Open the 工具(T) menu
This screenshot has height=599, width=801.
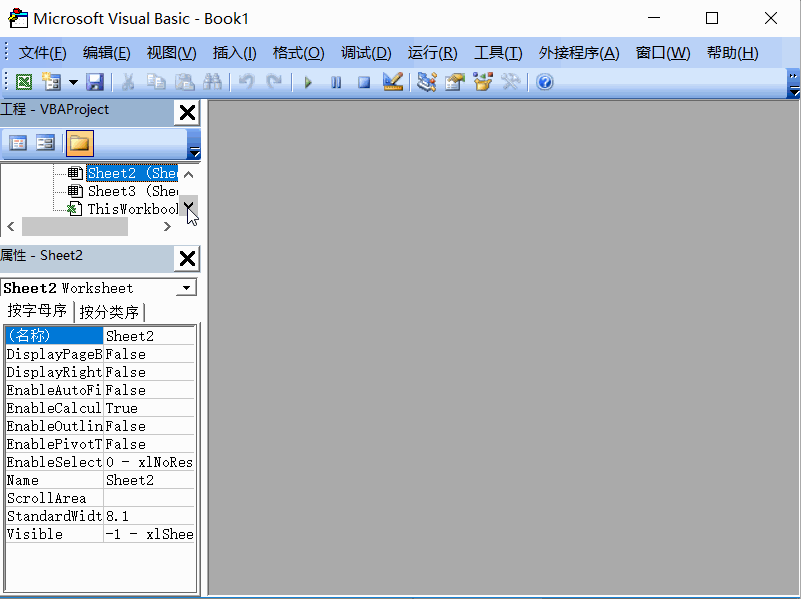coord(498,53)
